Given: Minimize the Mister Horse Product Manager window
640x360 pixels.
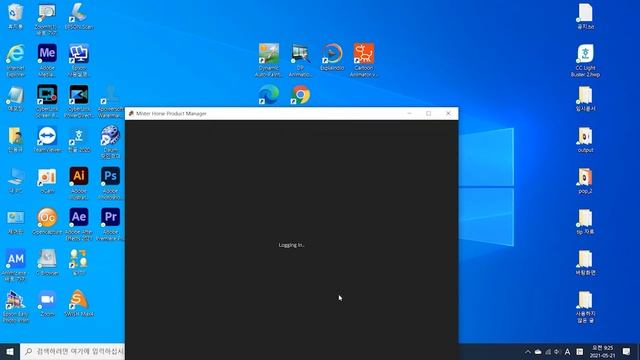Looking at the screenshot, I should [409, 113].
